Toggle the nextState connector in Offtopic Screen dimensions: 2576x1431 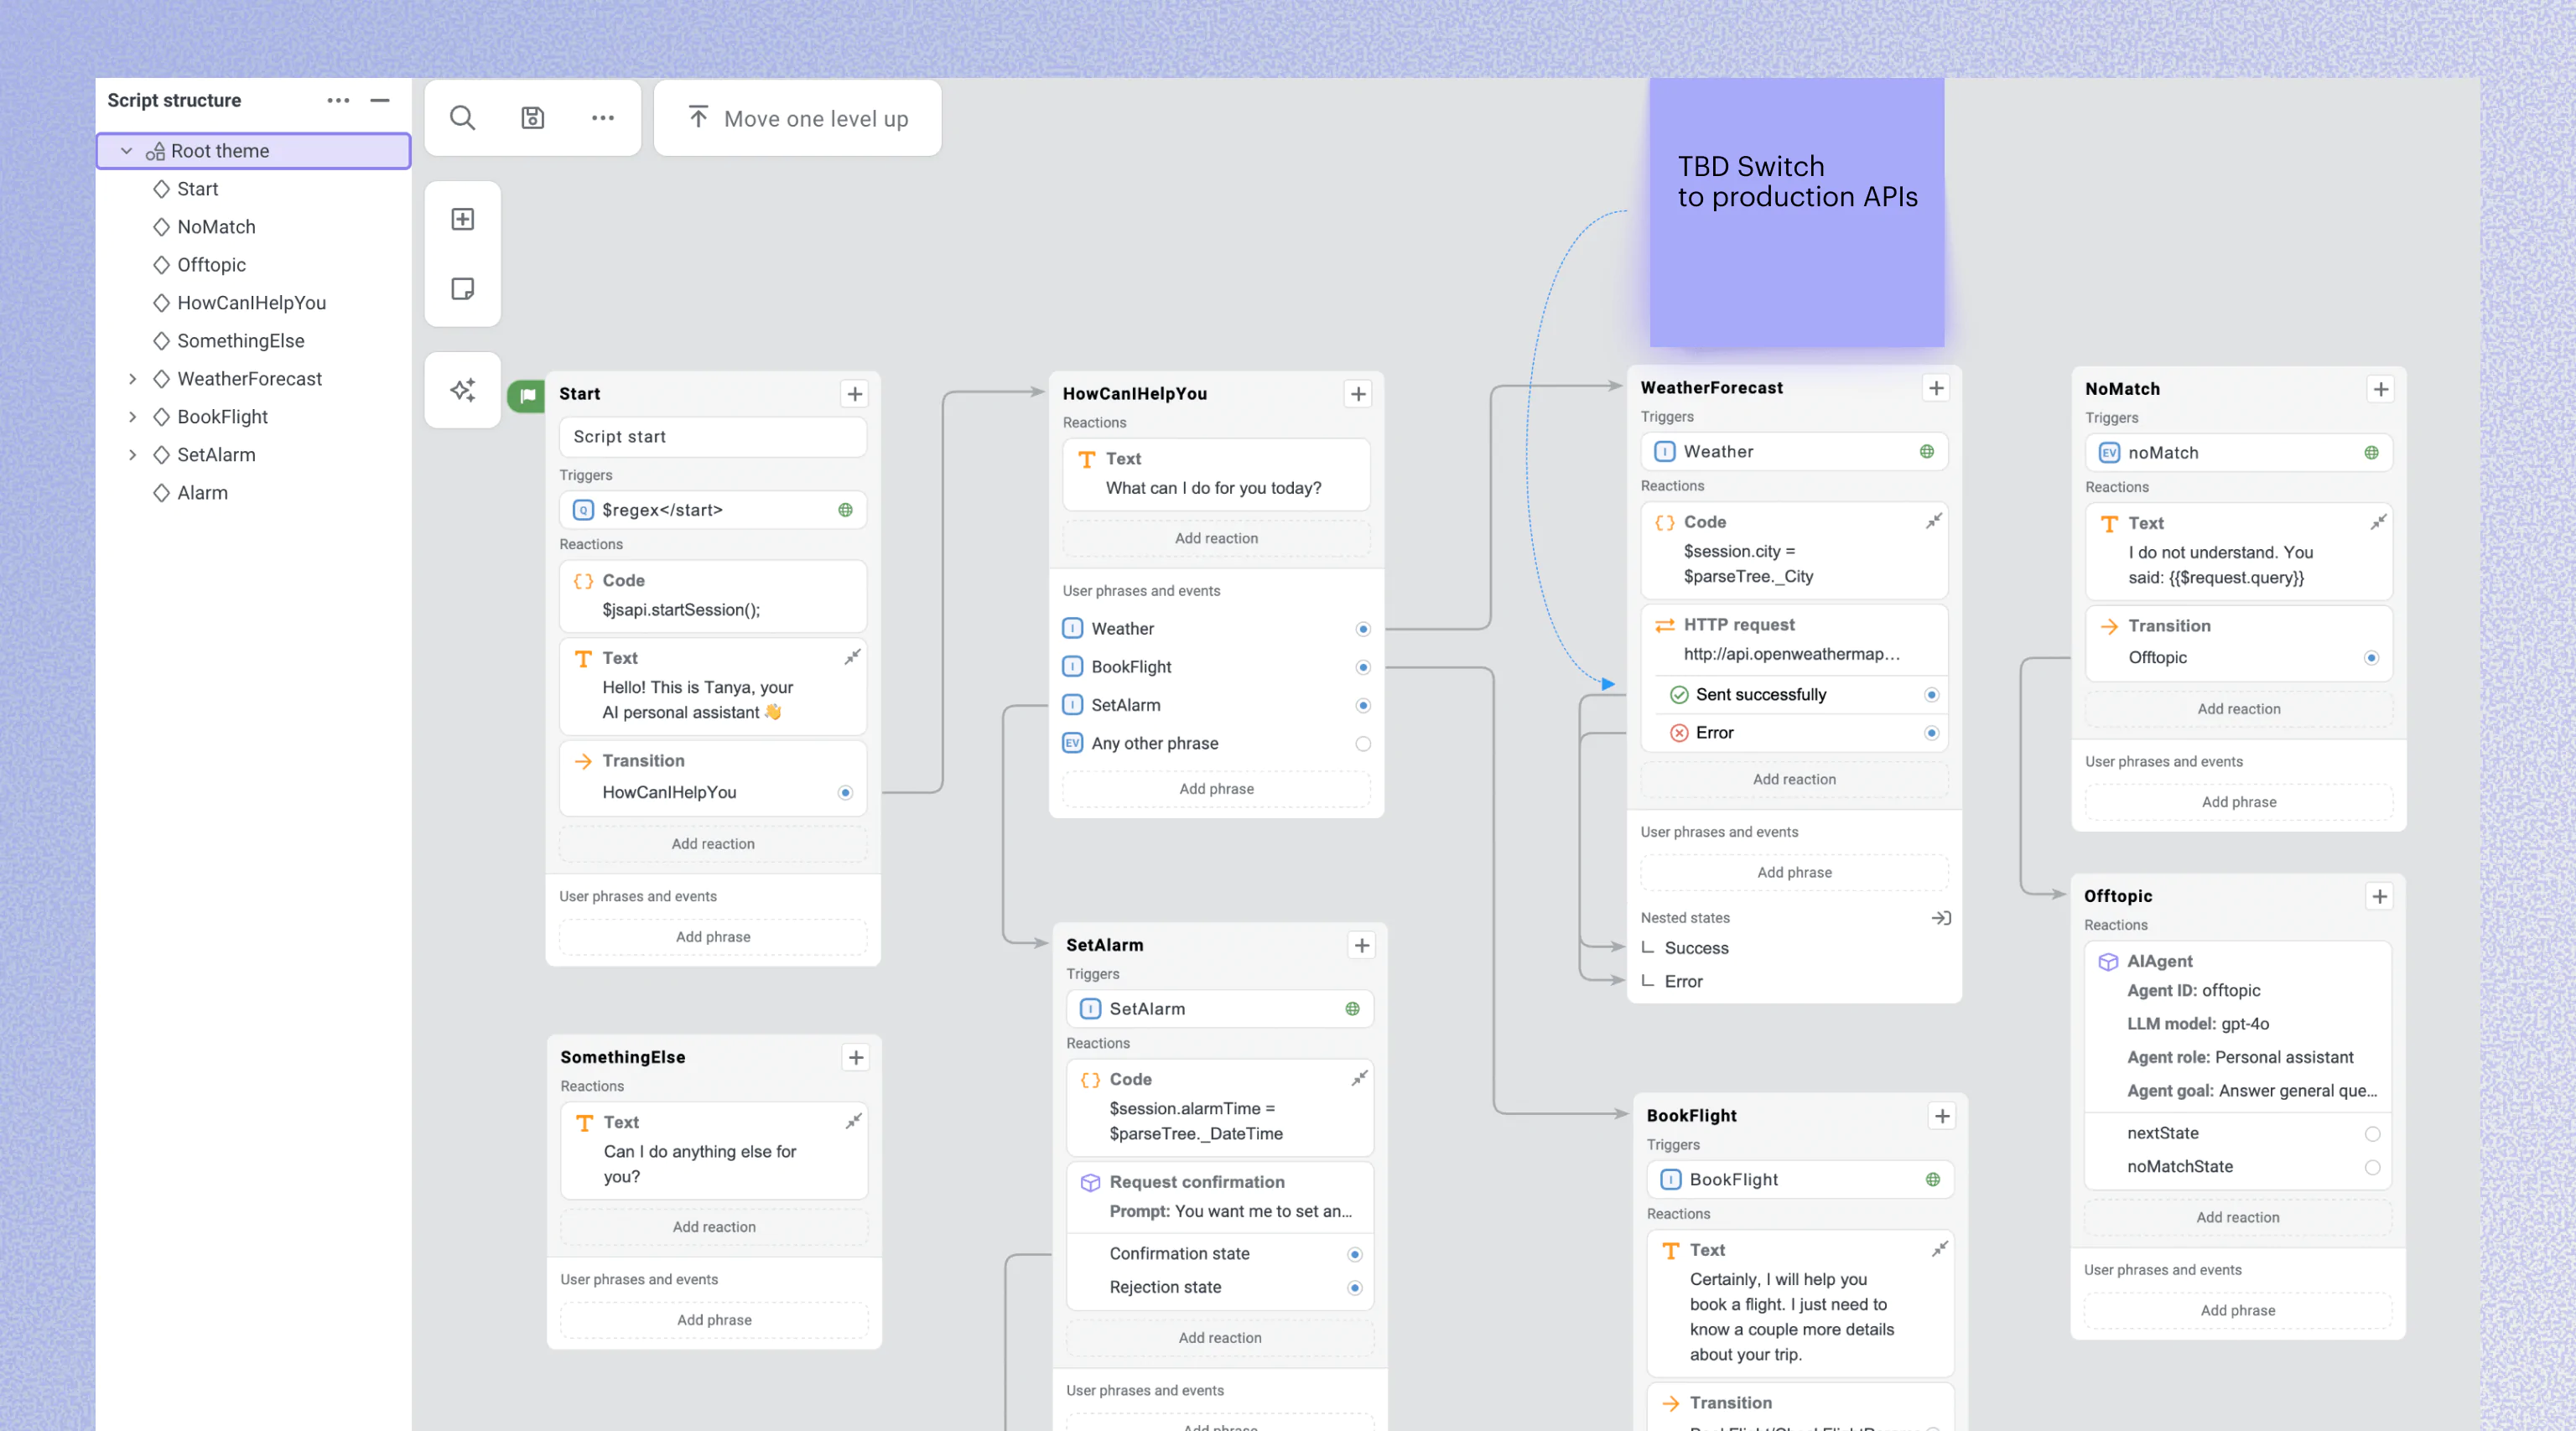tap(2372, 1134)
